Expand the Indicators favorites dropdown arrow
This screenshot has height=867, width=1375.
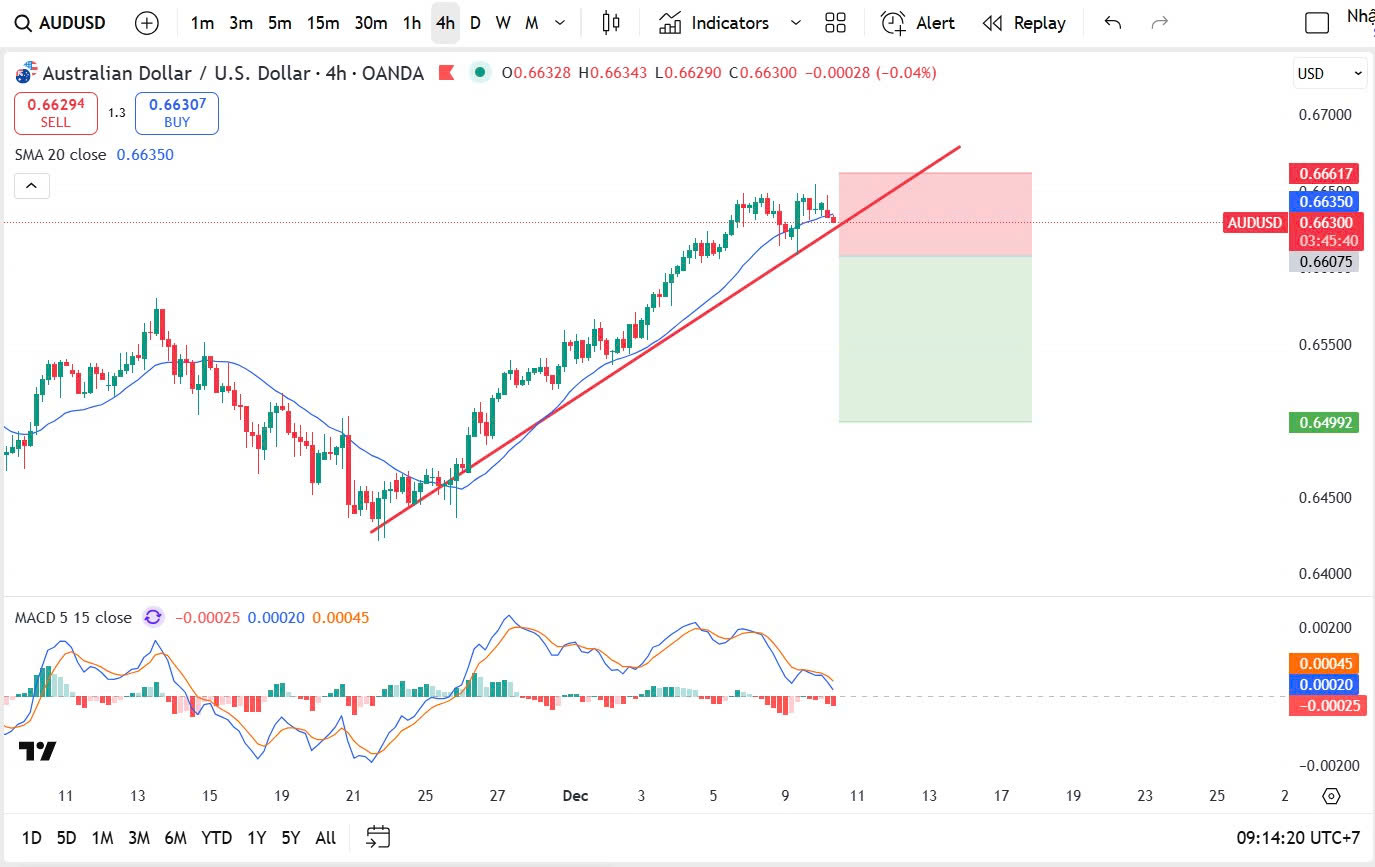[796, 23]
